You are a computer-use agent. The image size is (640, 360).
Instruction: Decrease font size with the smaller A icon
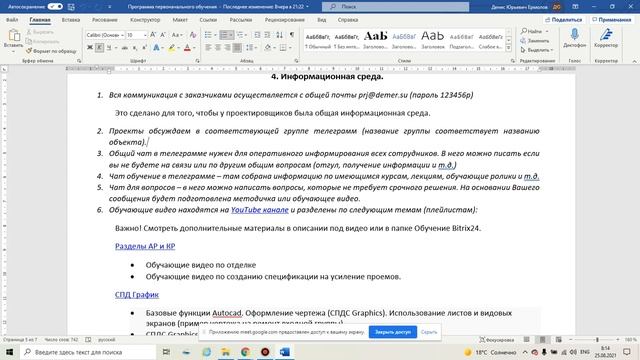[x=163, y=35]
